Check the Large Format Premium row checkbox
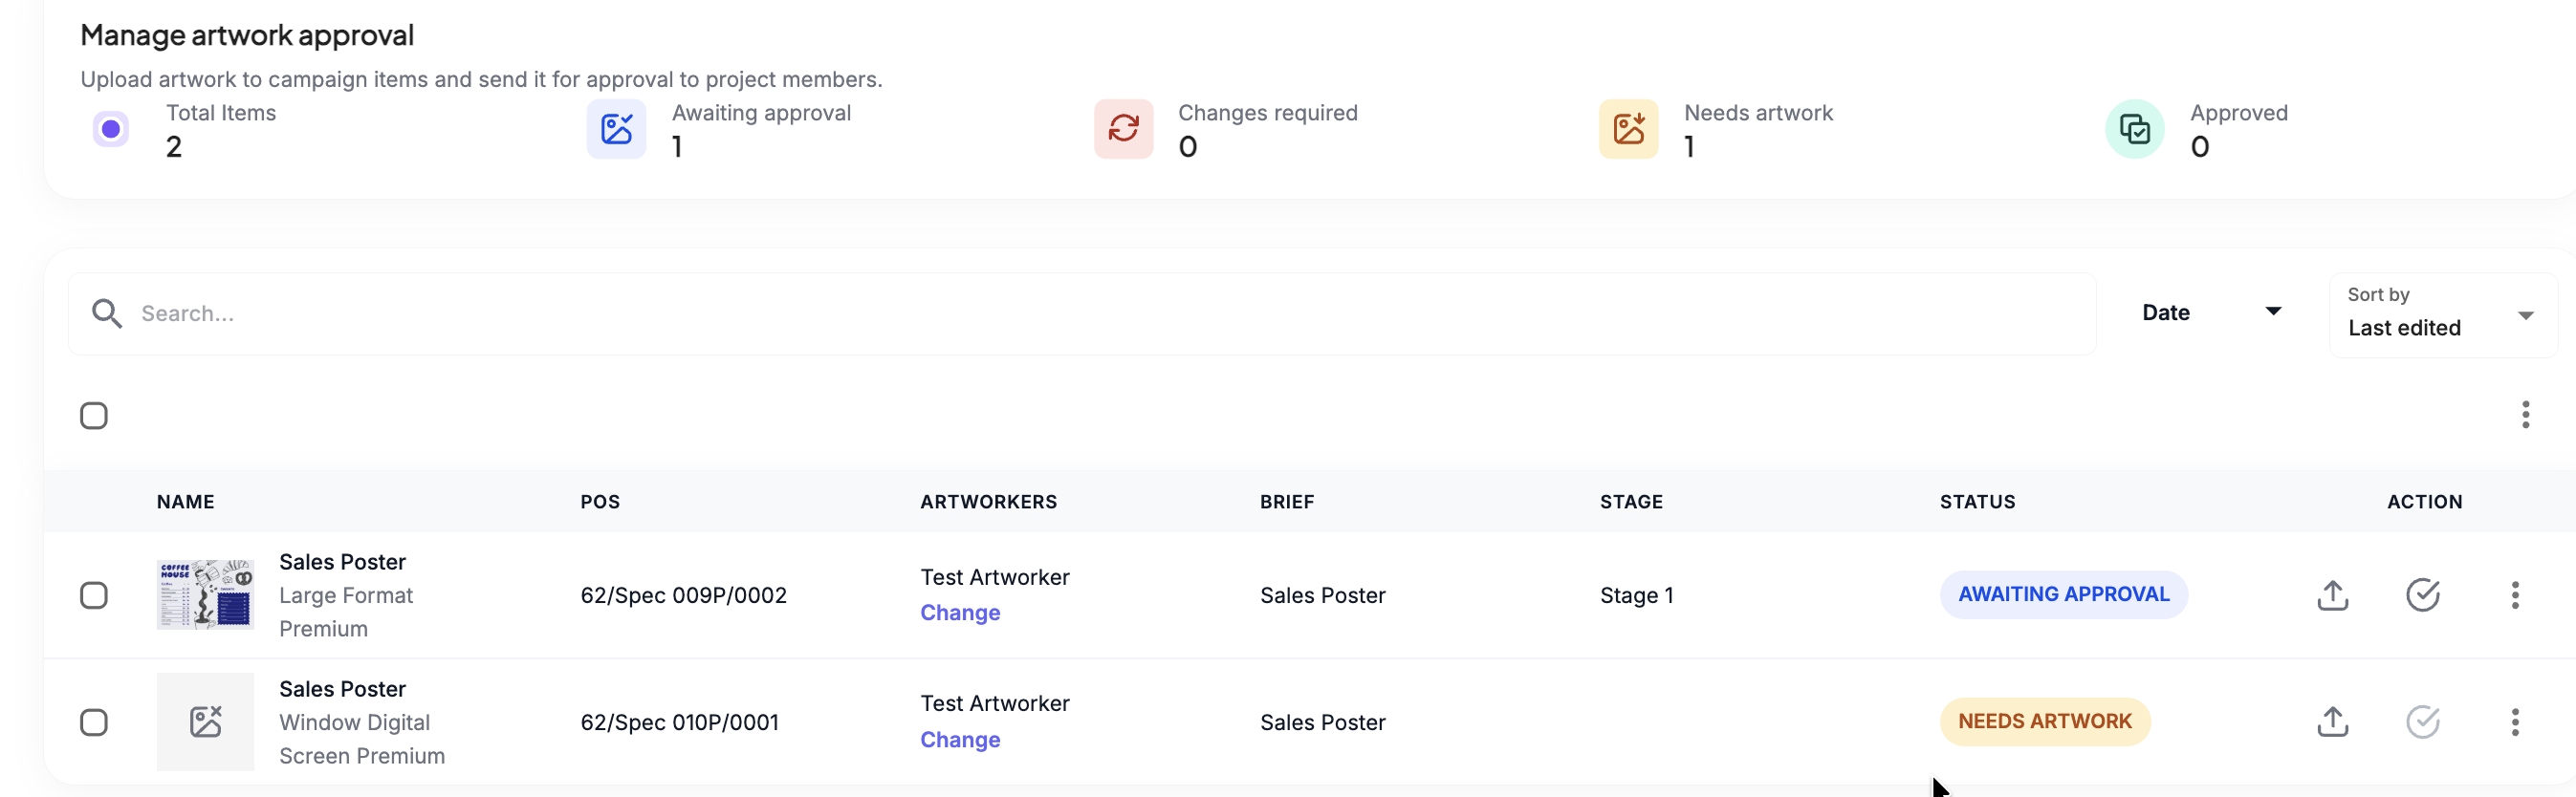Viewport: 2576px width, 797px height. [x=94, y=596]
